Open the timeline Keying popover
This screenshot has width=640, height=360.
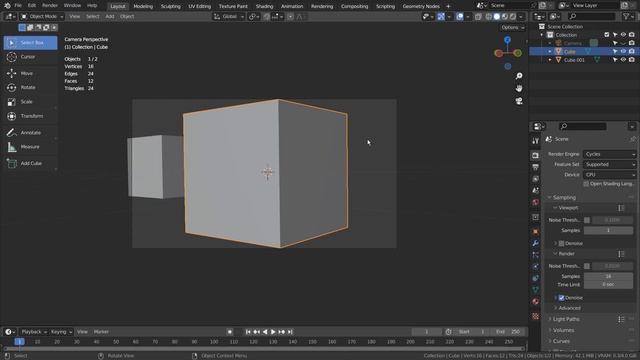(61, 332)
